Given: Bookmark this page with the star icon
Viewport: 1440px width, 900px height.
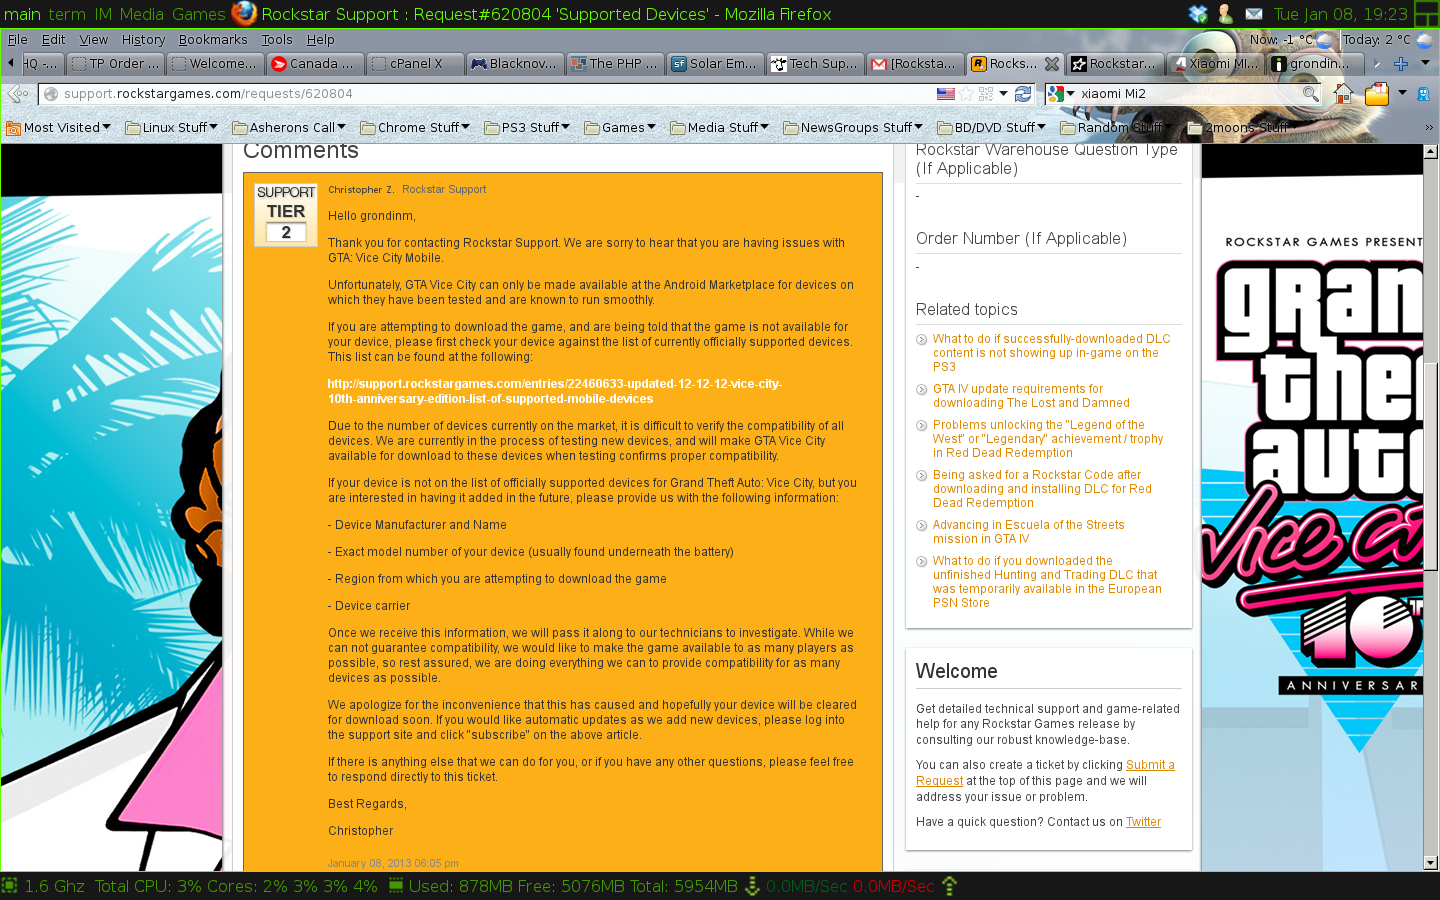Looking at the screenshot, I should pos(966,94).
